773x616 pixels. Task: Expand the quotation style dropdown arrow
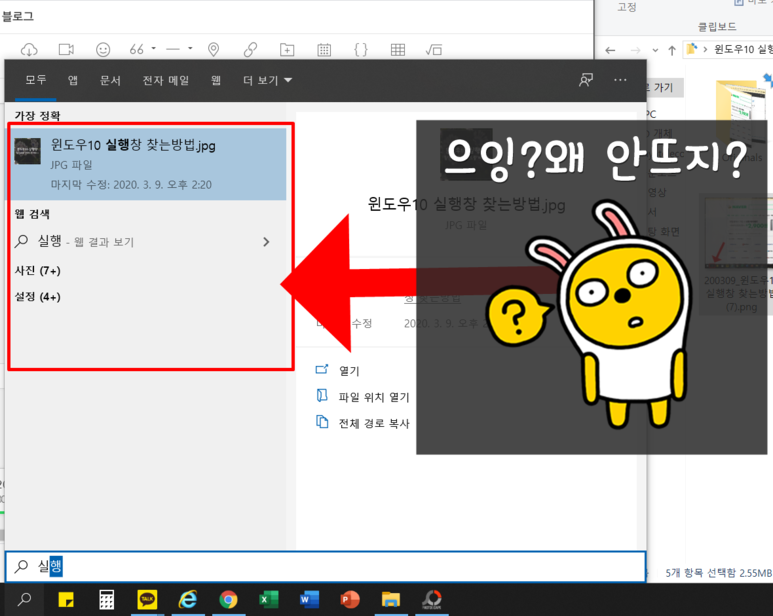click(153, 48)
